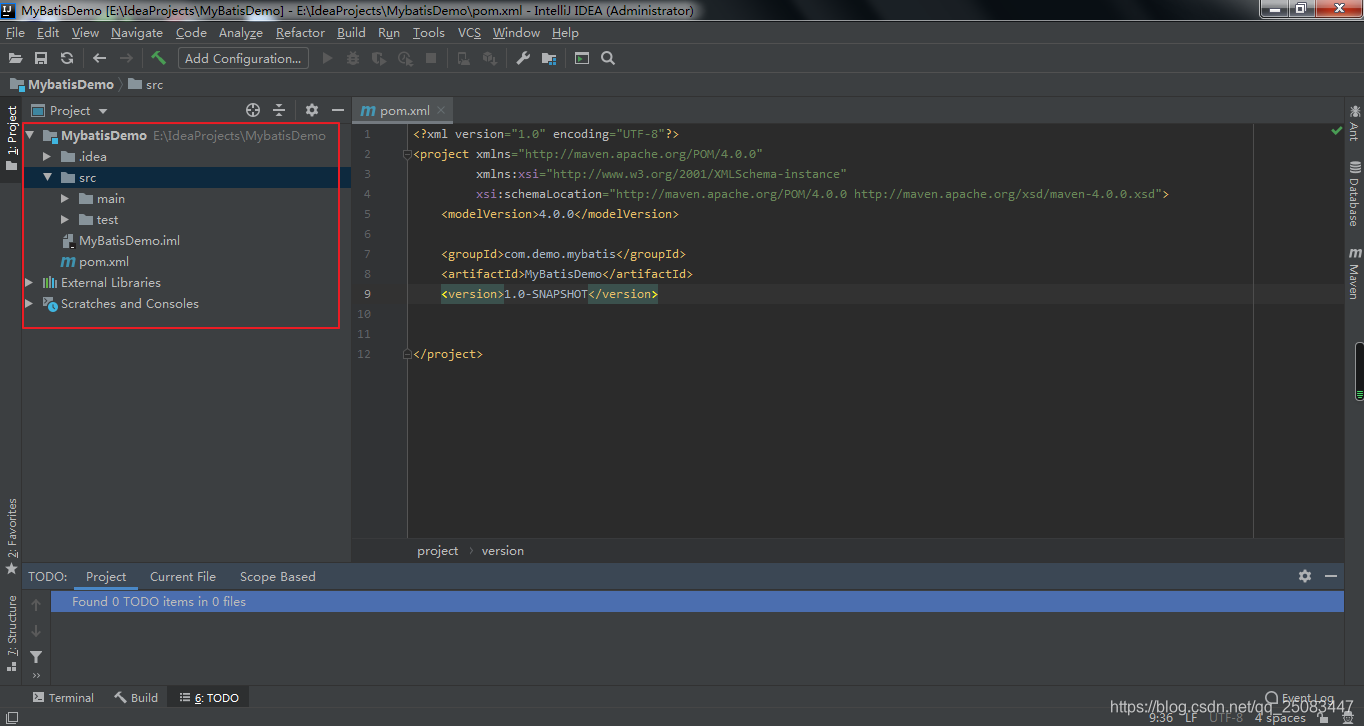
Task: Switch to Scope Based TODO tab
Action: click(x=277, y=576)
